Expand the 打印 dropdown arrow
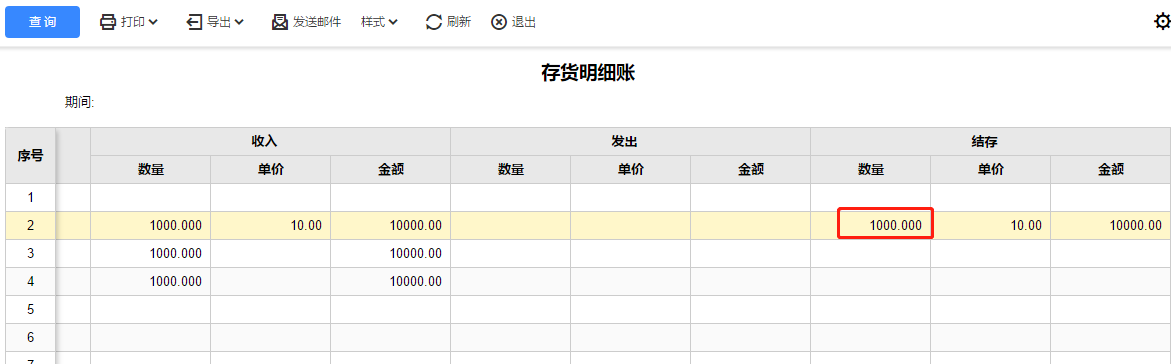Image resolution: width=1171 pixels, height=364 pixels. [x=153, y=22]
